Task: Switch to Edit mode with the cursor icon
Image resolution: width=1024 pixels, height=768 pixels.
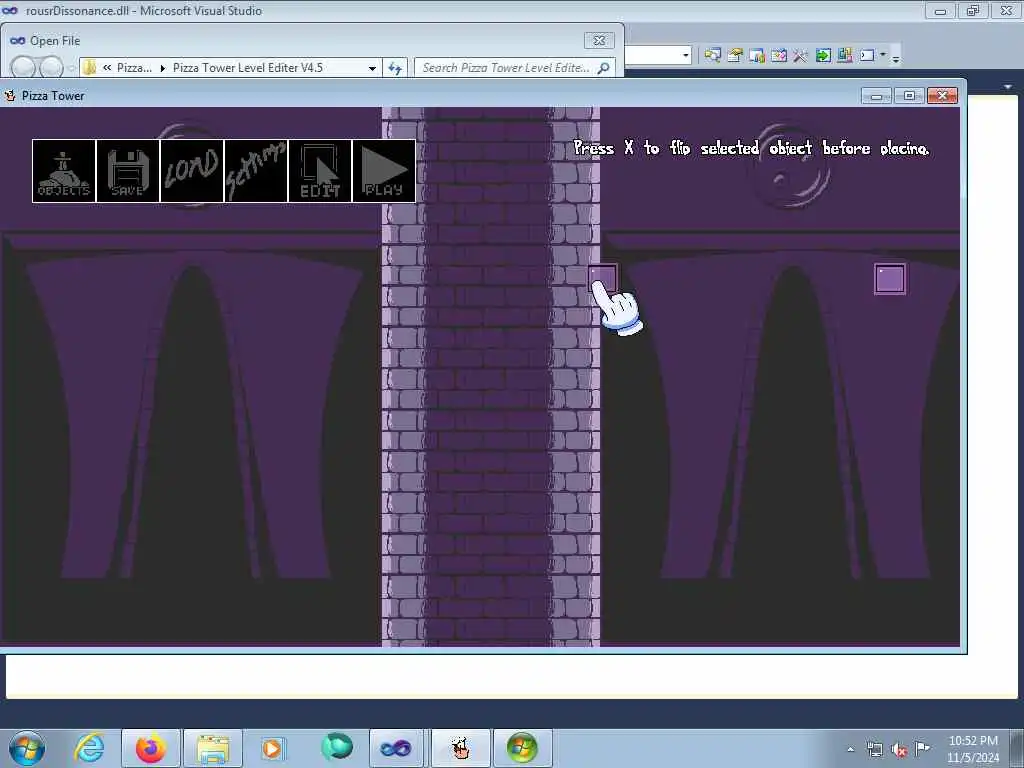Action: click(x=320, y=171)
